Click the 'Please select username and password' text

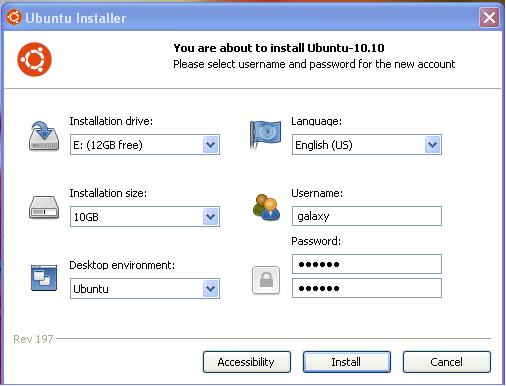(314, 64)
